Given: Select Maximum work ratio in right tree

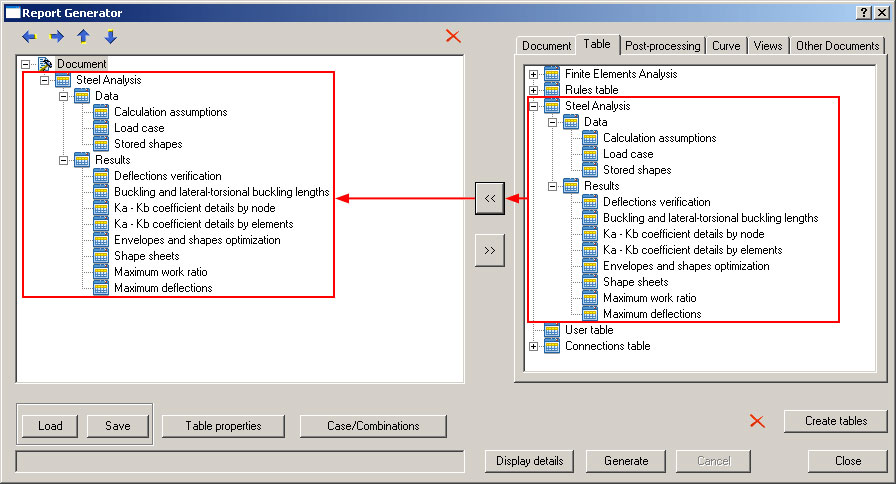Looking at the screenshot, I should [649, 298].
